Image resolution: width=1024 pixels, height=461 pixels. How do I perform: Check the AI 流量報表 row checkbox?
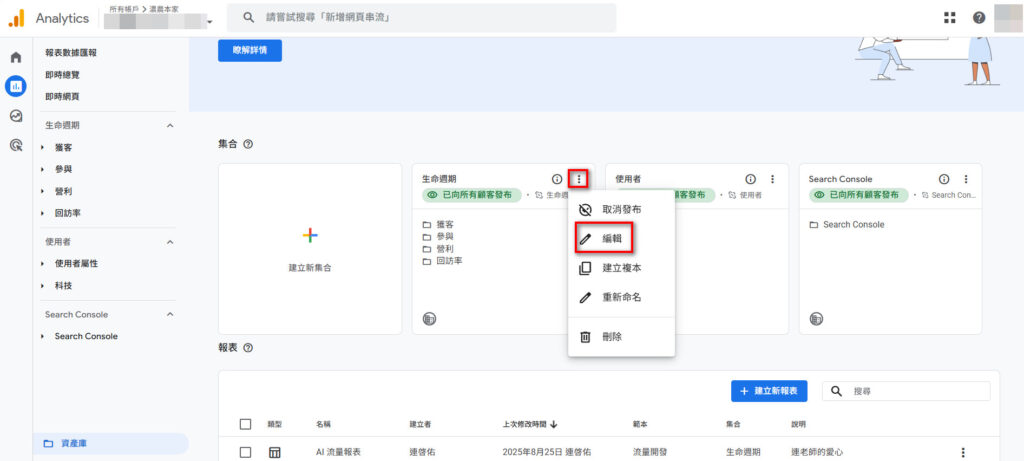(x=246, y=452)
